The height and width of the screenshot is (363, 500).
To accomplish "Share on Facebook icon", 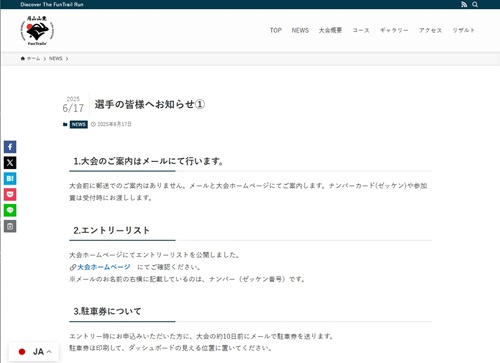I will click(10, 147).
